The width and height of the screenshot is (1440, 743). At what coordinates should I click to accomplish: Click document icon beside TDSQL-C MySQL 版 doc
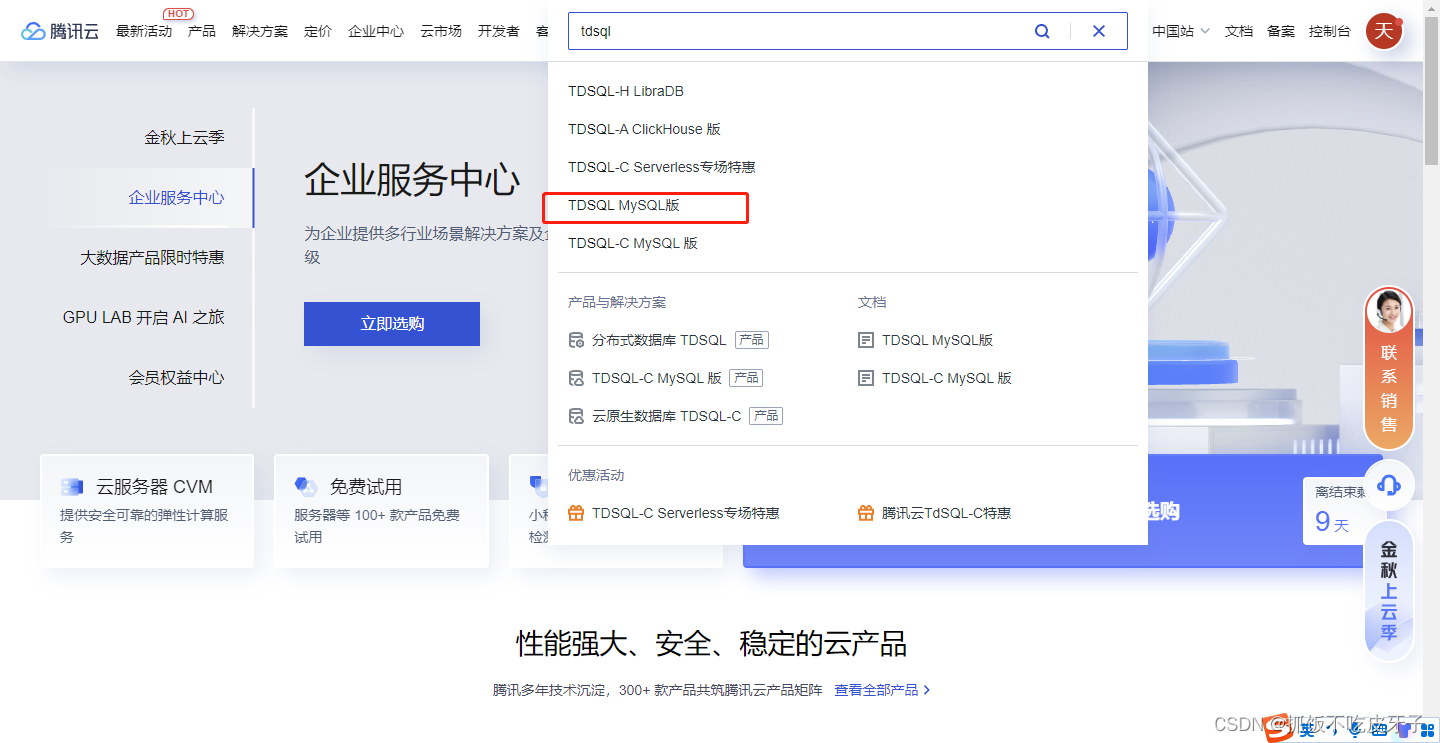click(866, 378)
